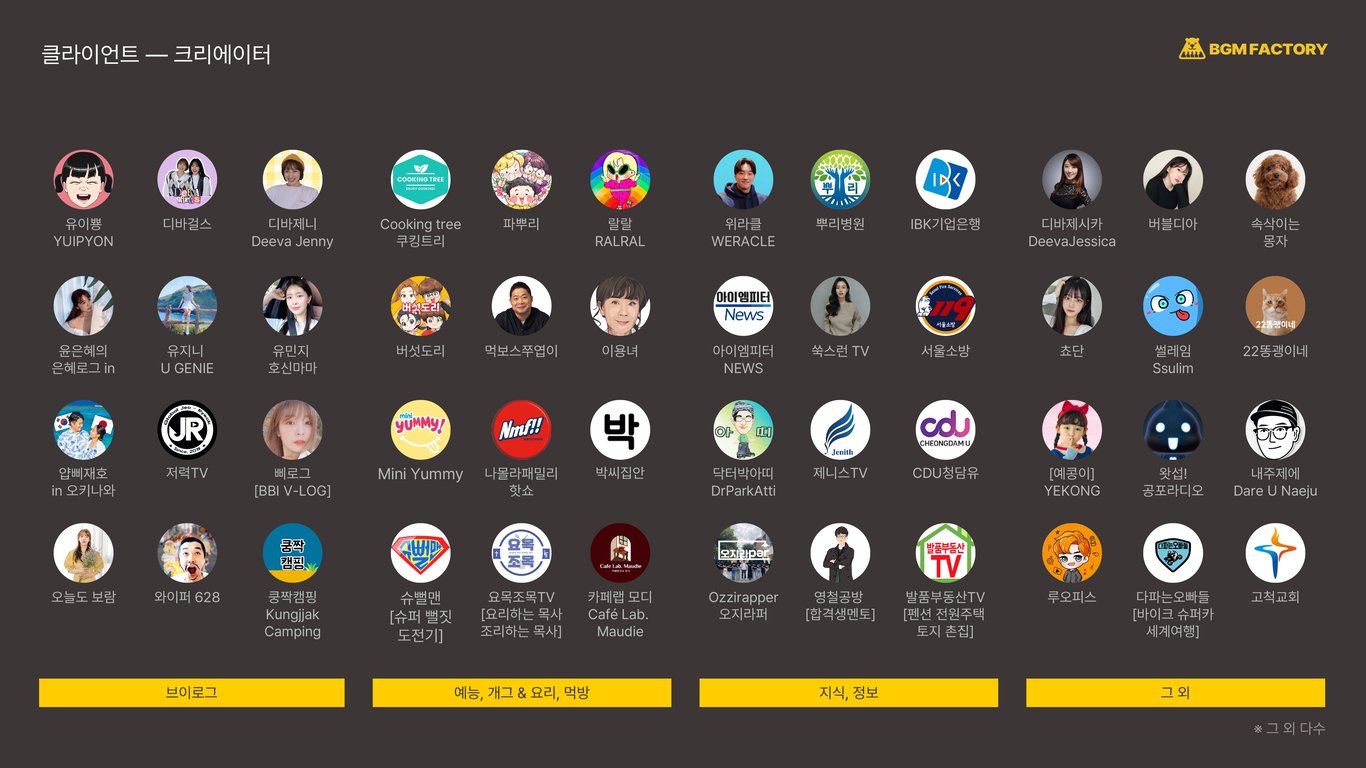Select the 닥터박아띠 DrParkAtti cartoon icon
Image resolution: width=1366 pixels, height=768 pixels.
tap(743, 430)
